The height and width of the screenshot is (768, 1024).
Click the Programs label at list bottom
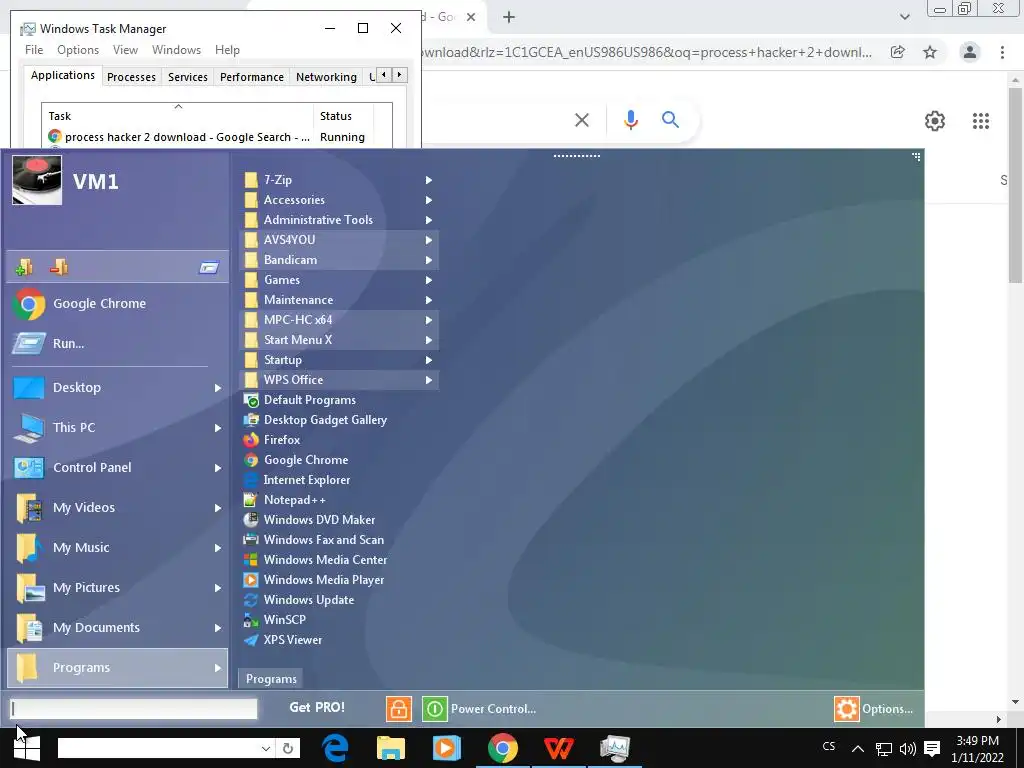click(271, 679)
